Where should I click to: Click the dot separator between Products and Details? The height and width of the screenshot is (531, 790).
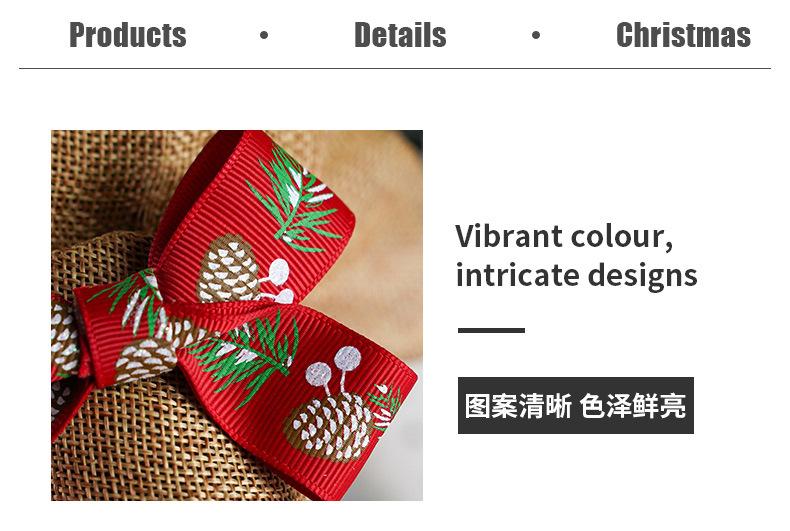[x=264, y=35]
